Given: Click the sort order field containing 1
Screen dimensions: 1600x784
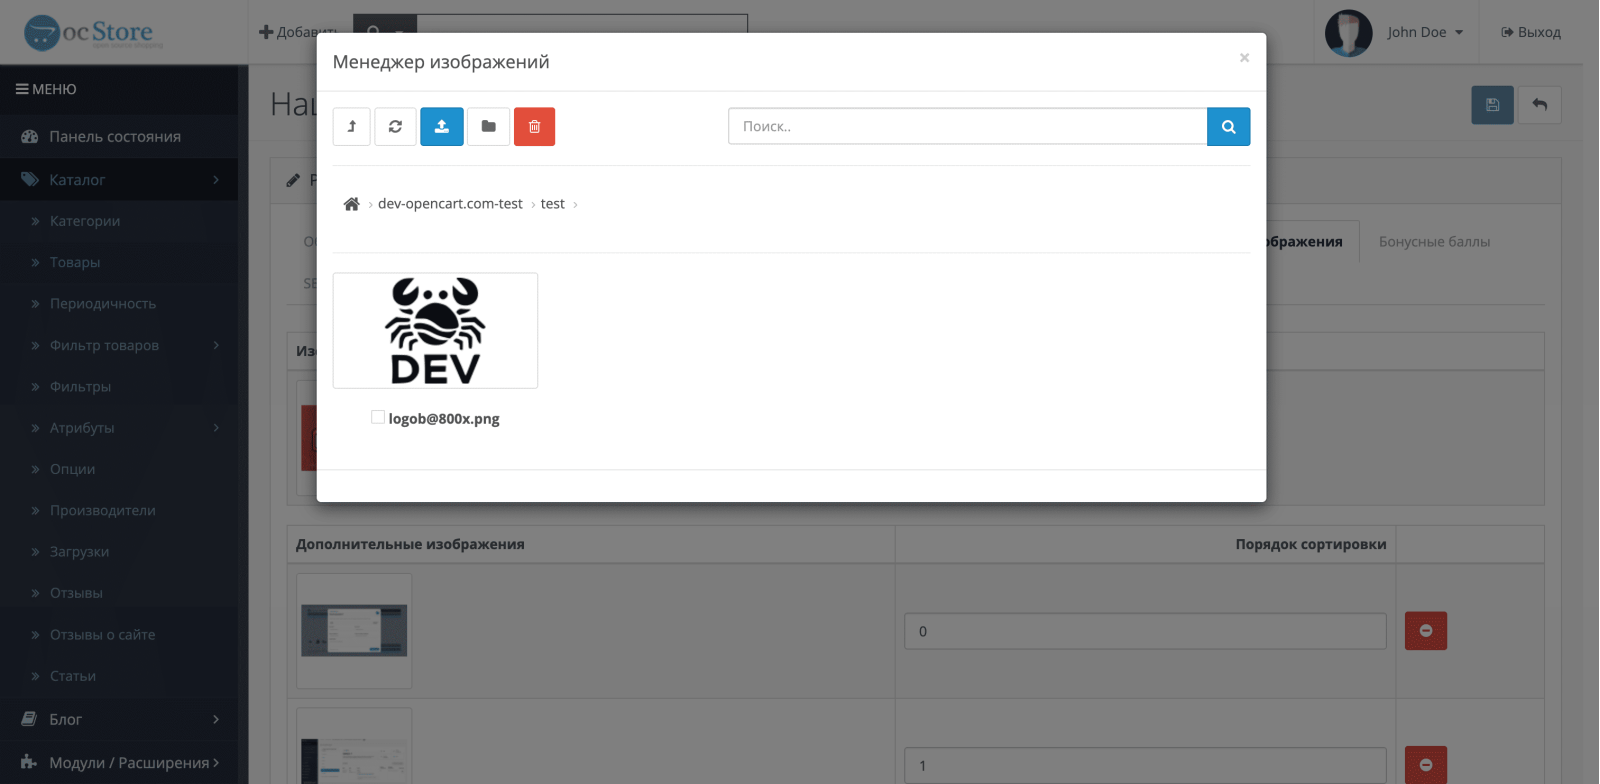Looking at the screenshot, I should [x=1145, y=765].
